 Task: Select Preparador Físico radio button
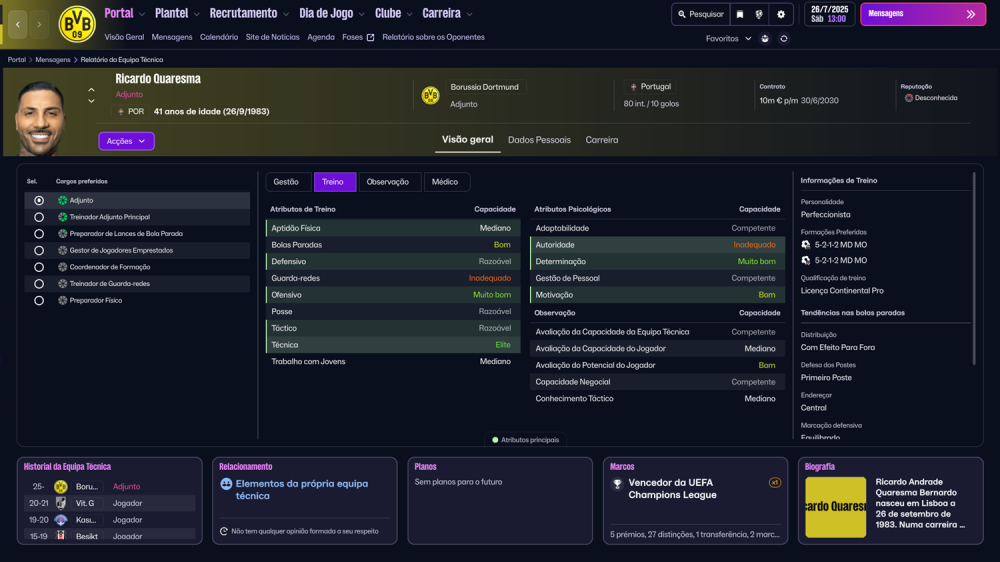pyautogui.click(x=39, y=300)
